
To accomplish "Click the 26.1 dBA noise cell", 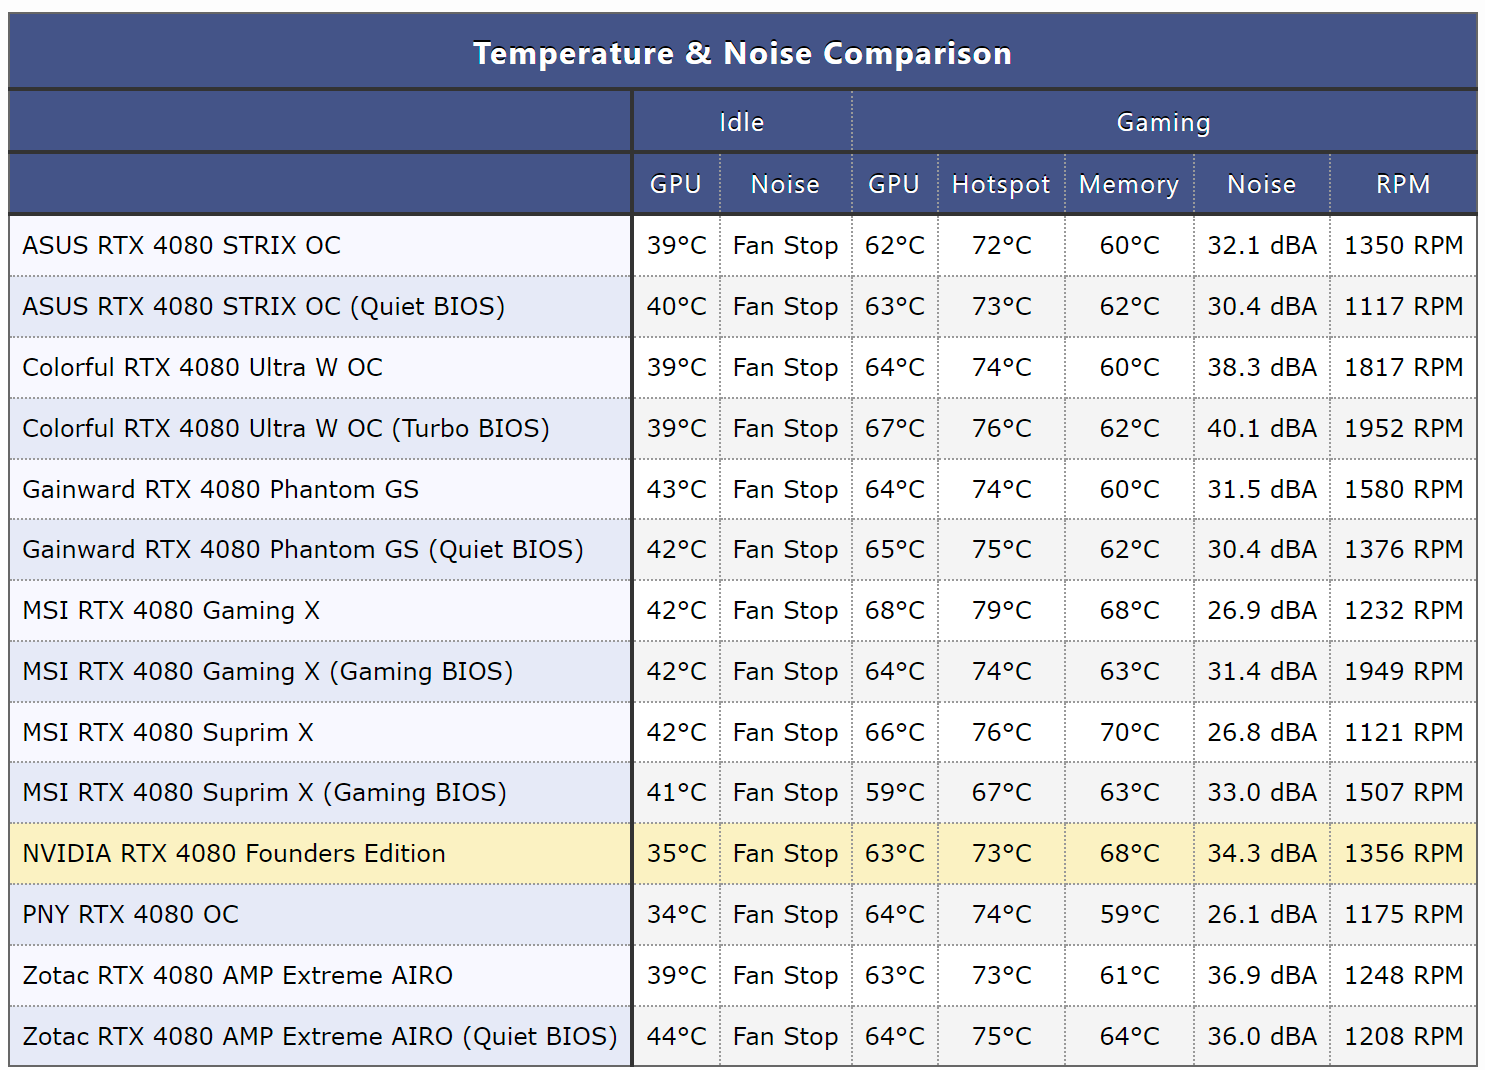I will (1261, 914).
